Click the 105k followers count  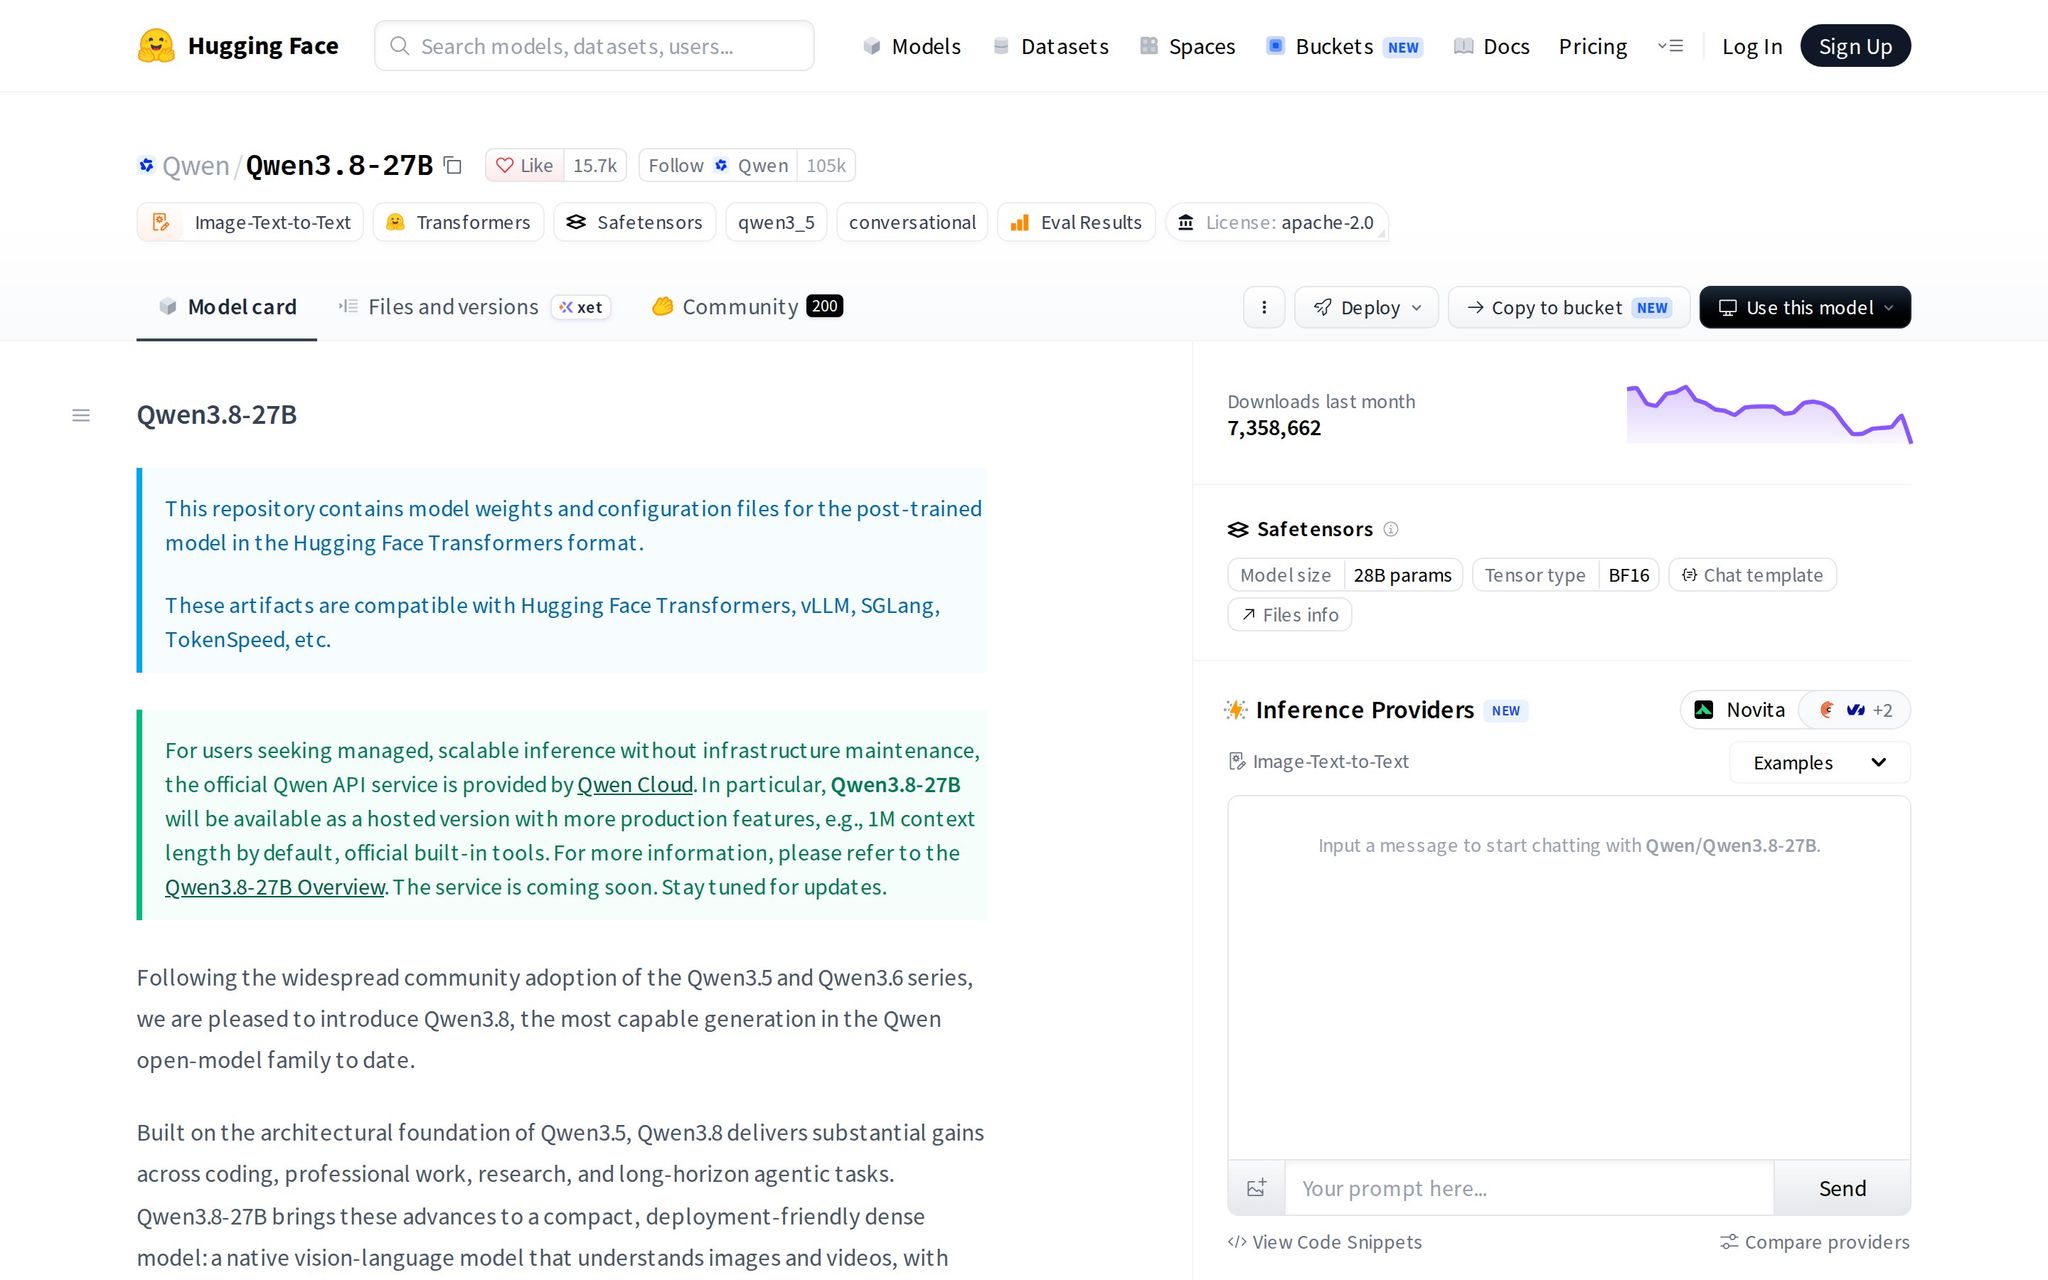pyautogui.click(x=826, y=165)
